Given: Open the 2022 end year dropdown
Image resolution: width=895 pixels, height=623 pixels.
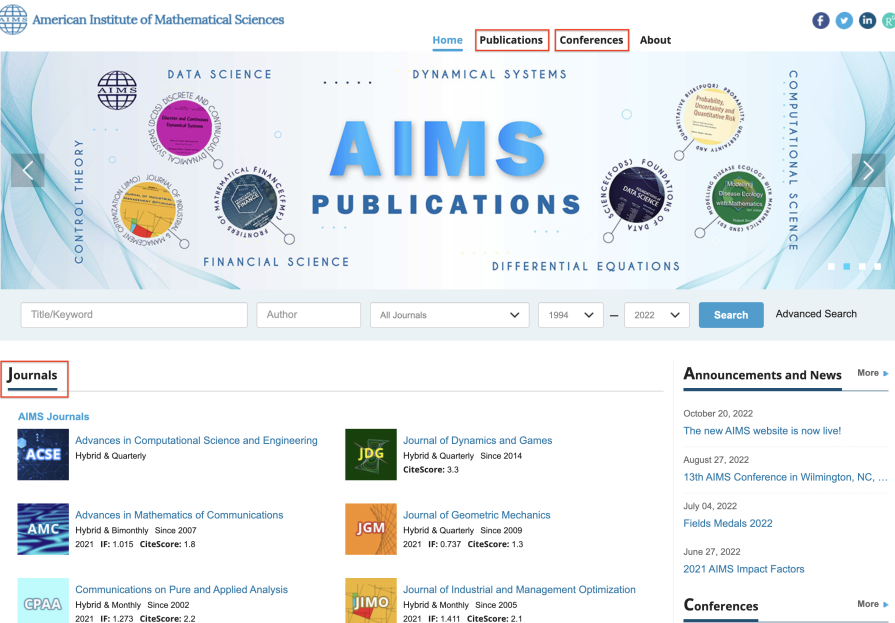Looking at the screenshot, I should (x=657, y=315).
